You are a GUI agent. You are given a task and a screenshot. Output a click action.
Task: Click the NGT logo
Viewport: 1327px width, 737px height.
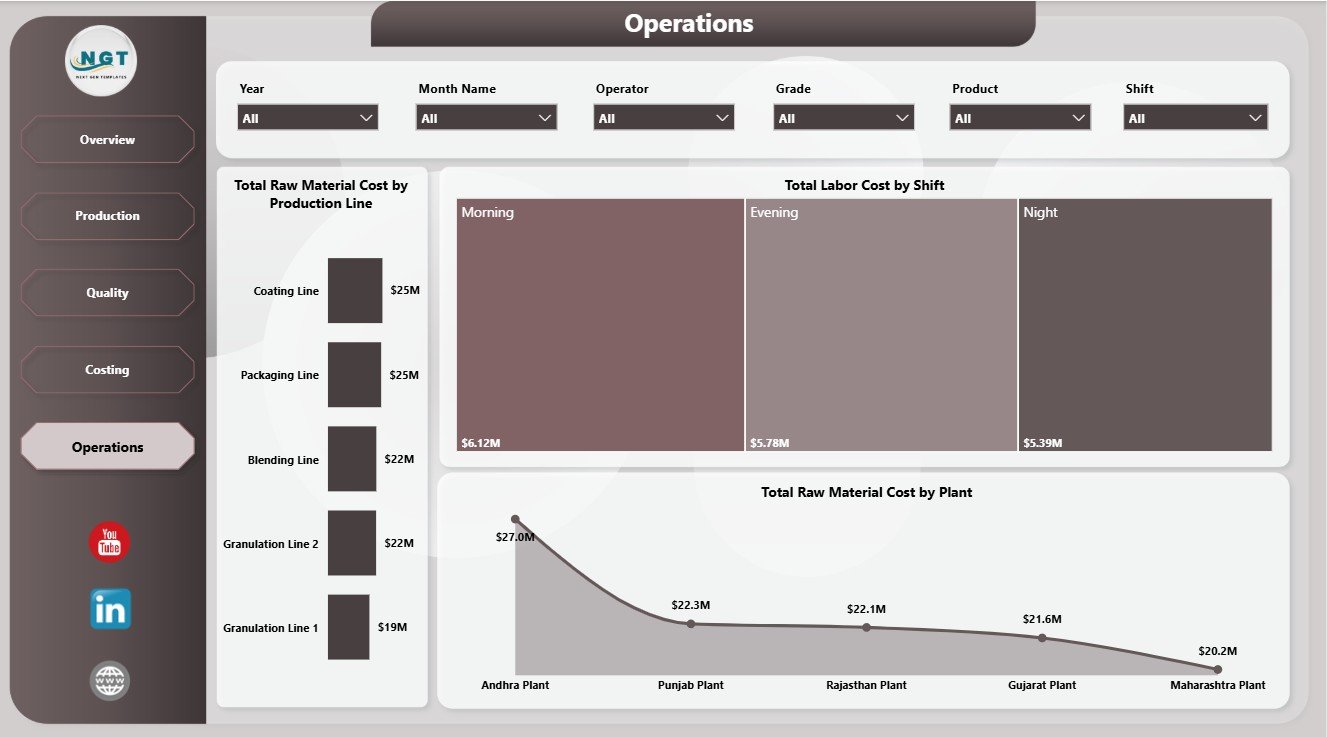tap(101, 61)
